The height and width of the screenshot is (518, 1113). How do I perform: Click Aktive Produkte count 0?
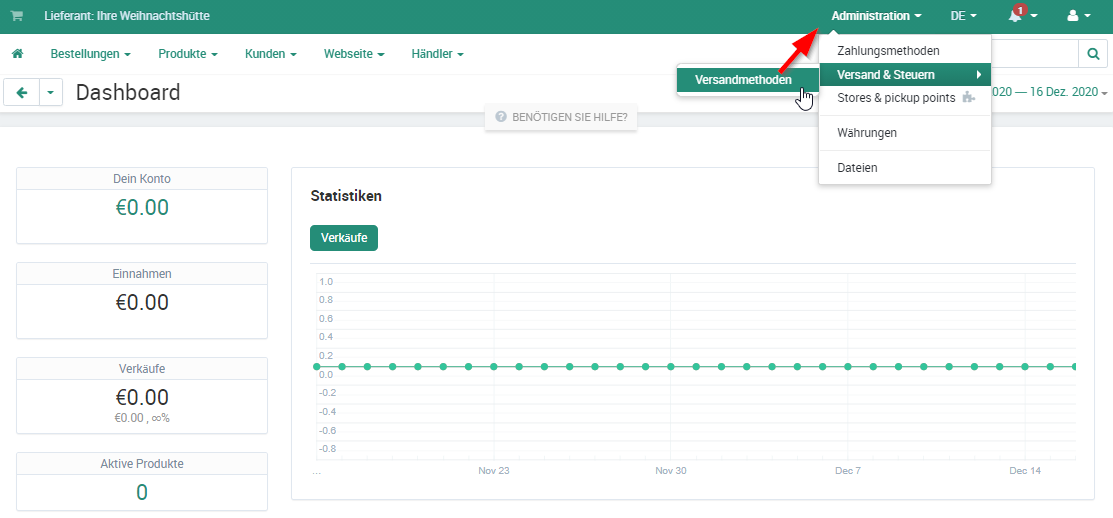(142, 492)
